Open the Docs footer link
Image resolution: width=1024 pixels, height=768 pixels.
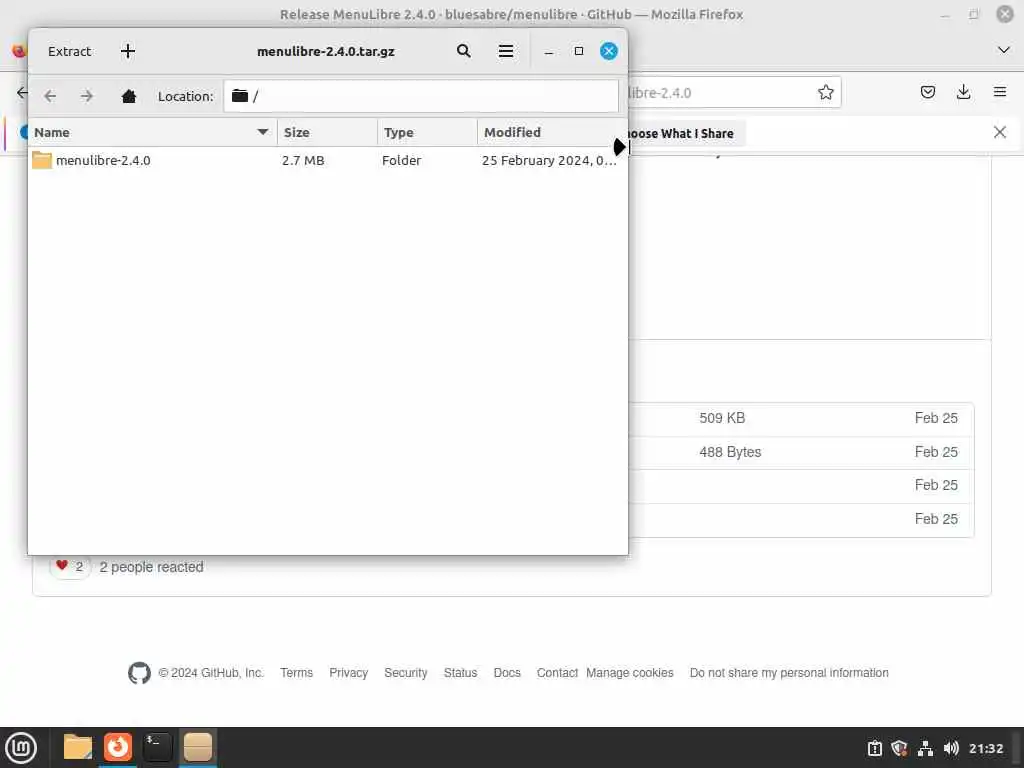[507, 673]
